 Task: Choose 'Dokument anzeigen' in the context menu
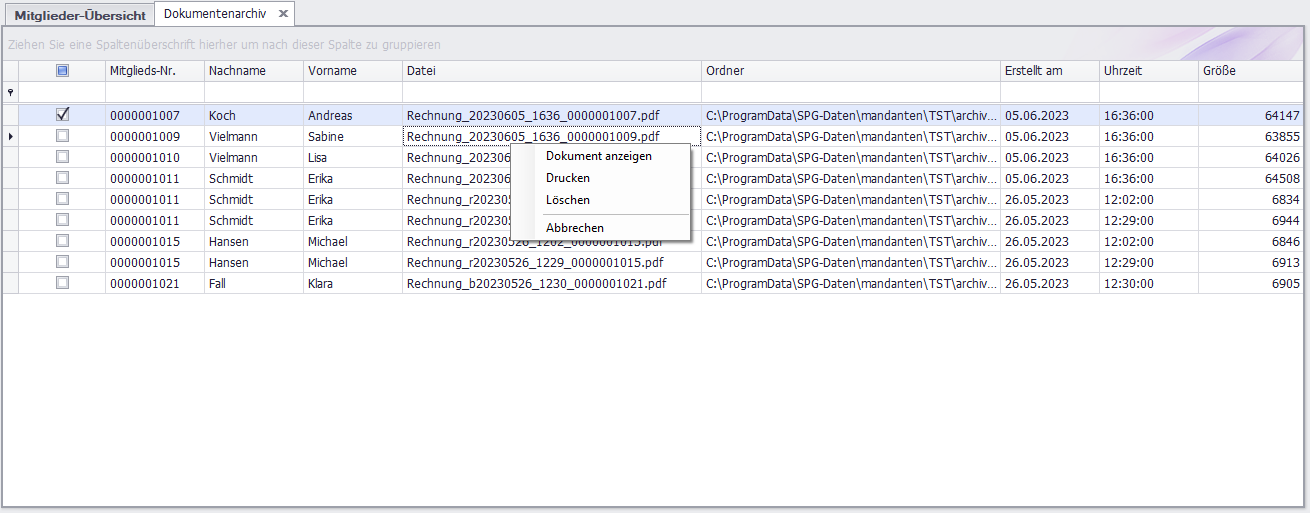point(598,156)
